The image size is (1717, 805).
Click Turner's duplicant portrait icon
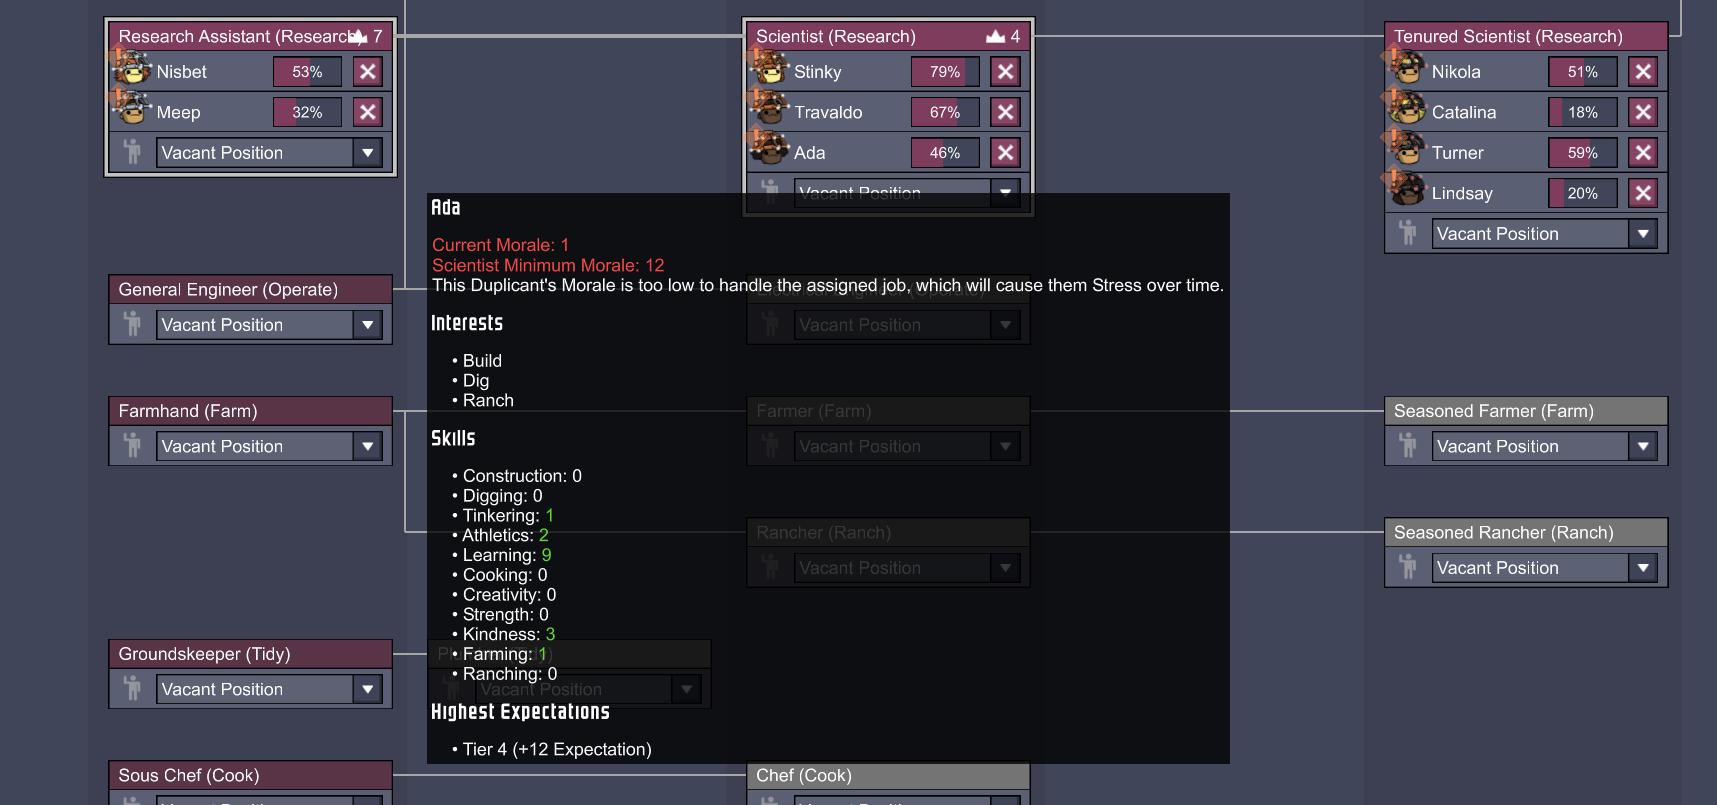tap(1407, 150)
